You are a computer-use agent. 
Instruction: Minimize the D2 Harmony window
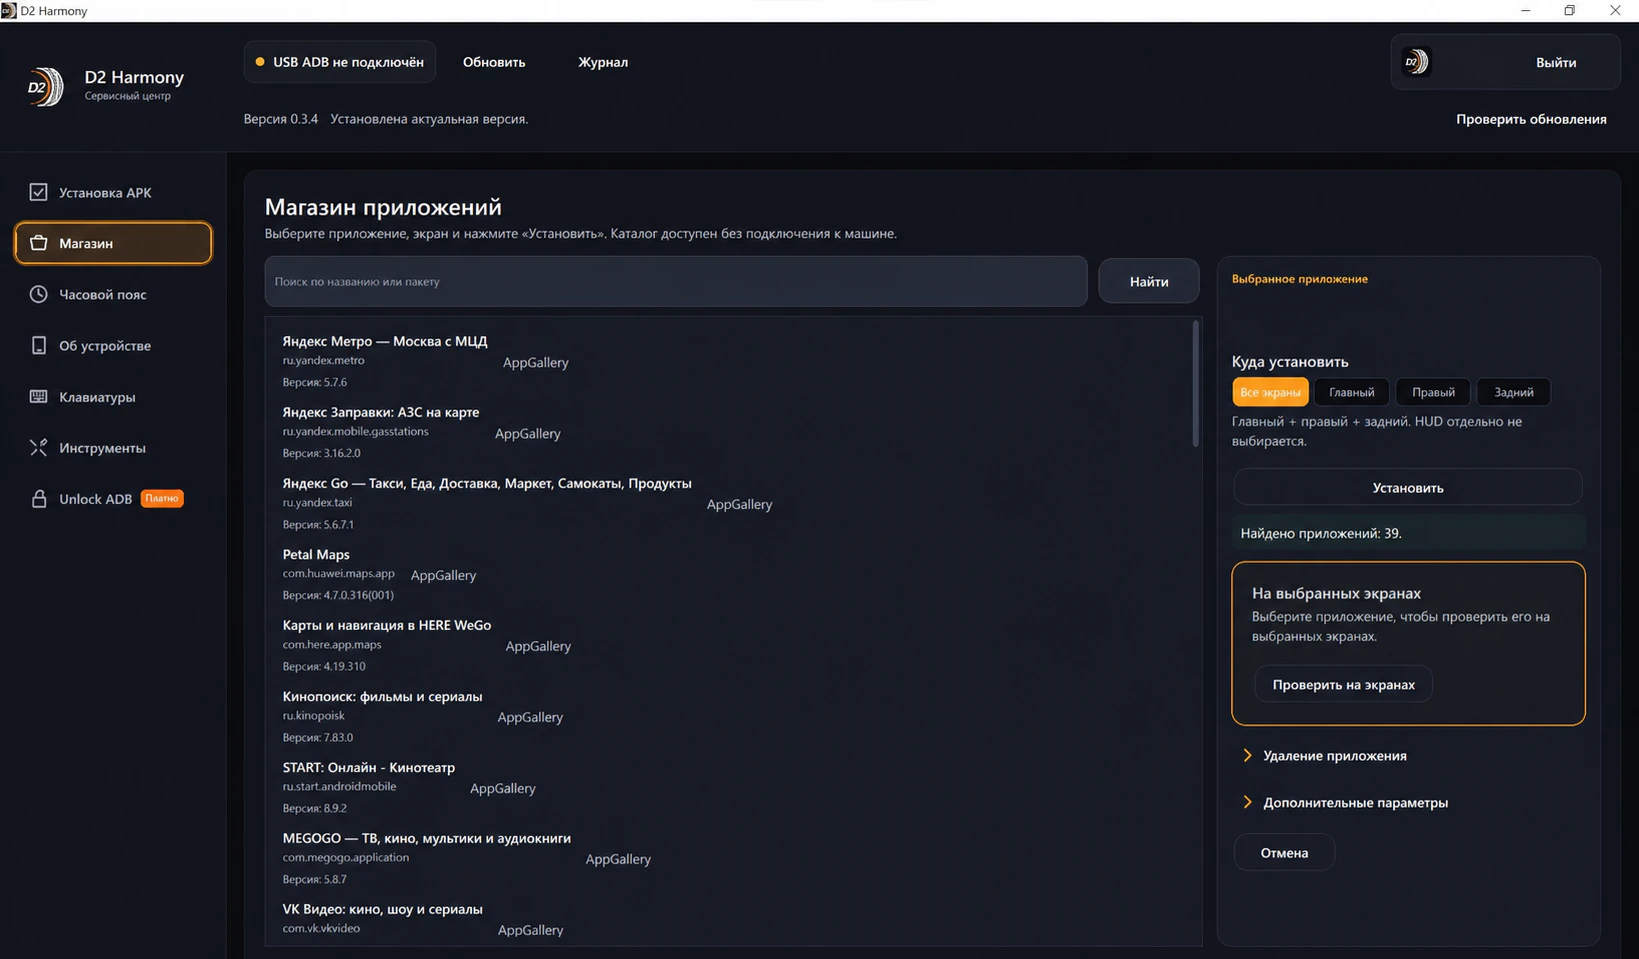coord(1525,11)
